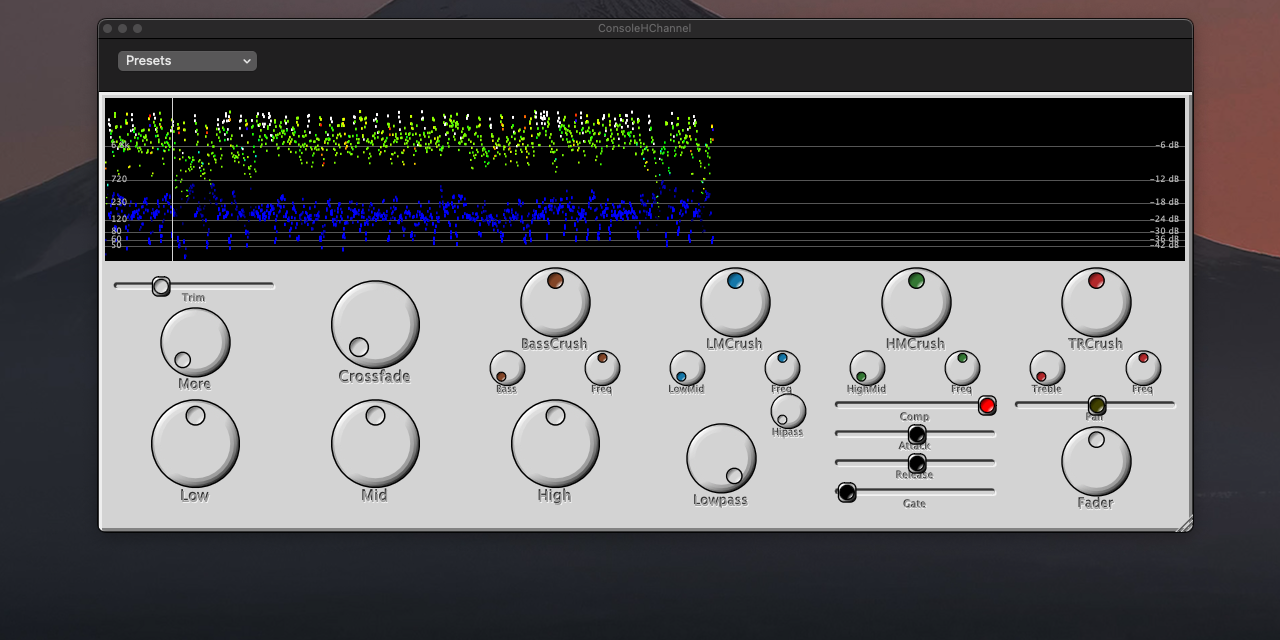Click the -6 dB meter label
Screen dimensions: 1280x640
1167,145
